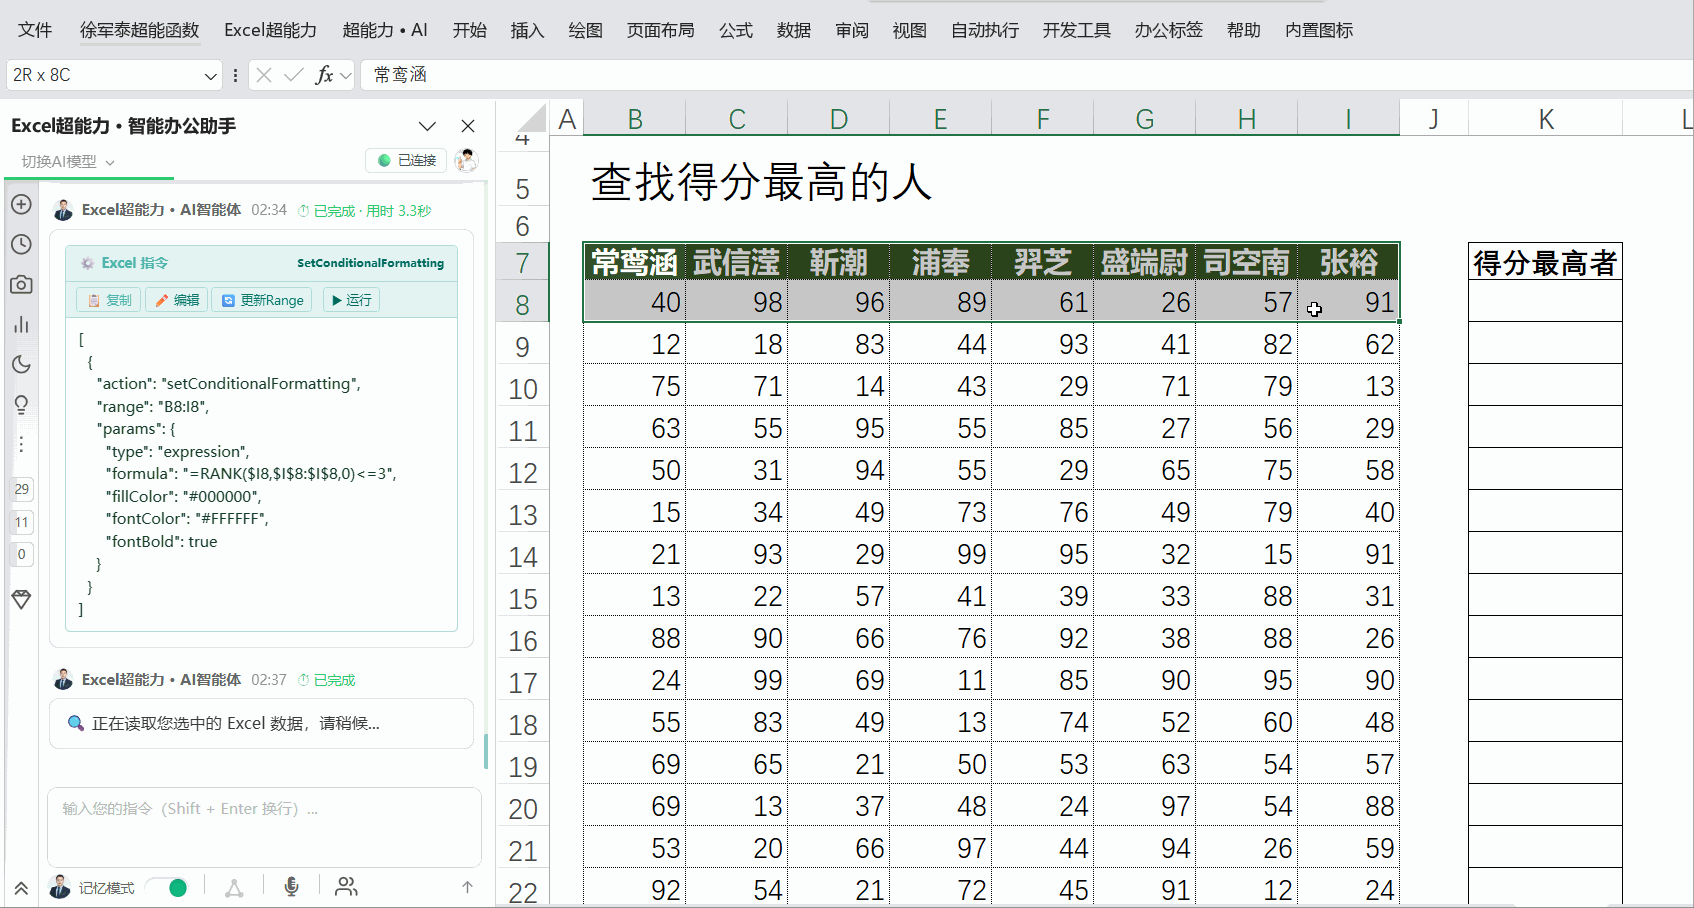
Task: Click the counter badge showing 29
Action: pos(21,489)
